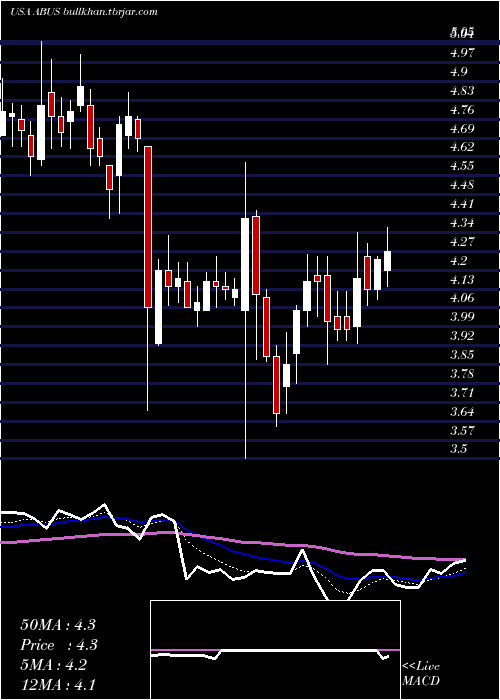Click the 3.71 price axis label

pos(462,392)
